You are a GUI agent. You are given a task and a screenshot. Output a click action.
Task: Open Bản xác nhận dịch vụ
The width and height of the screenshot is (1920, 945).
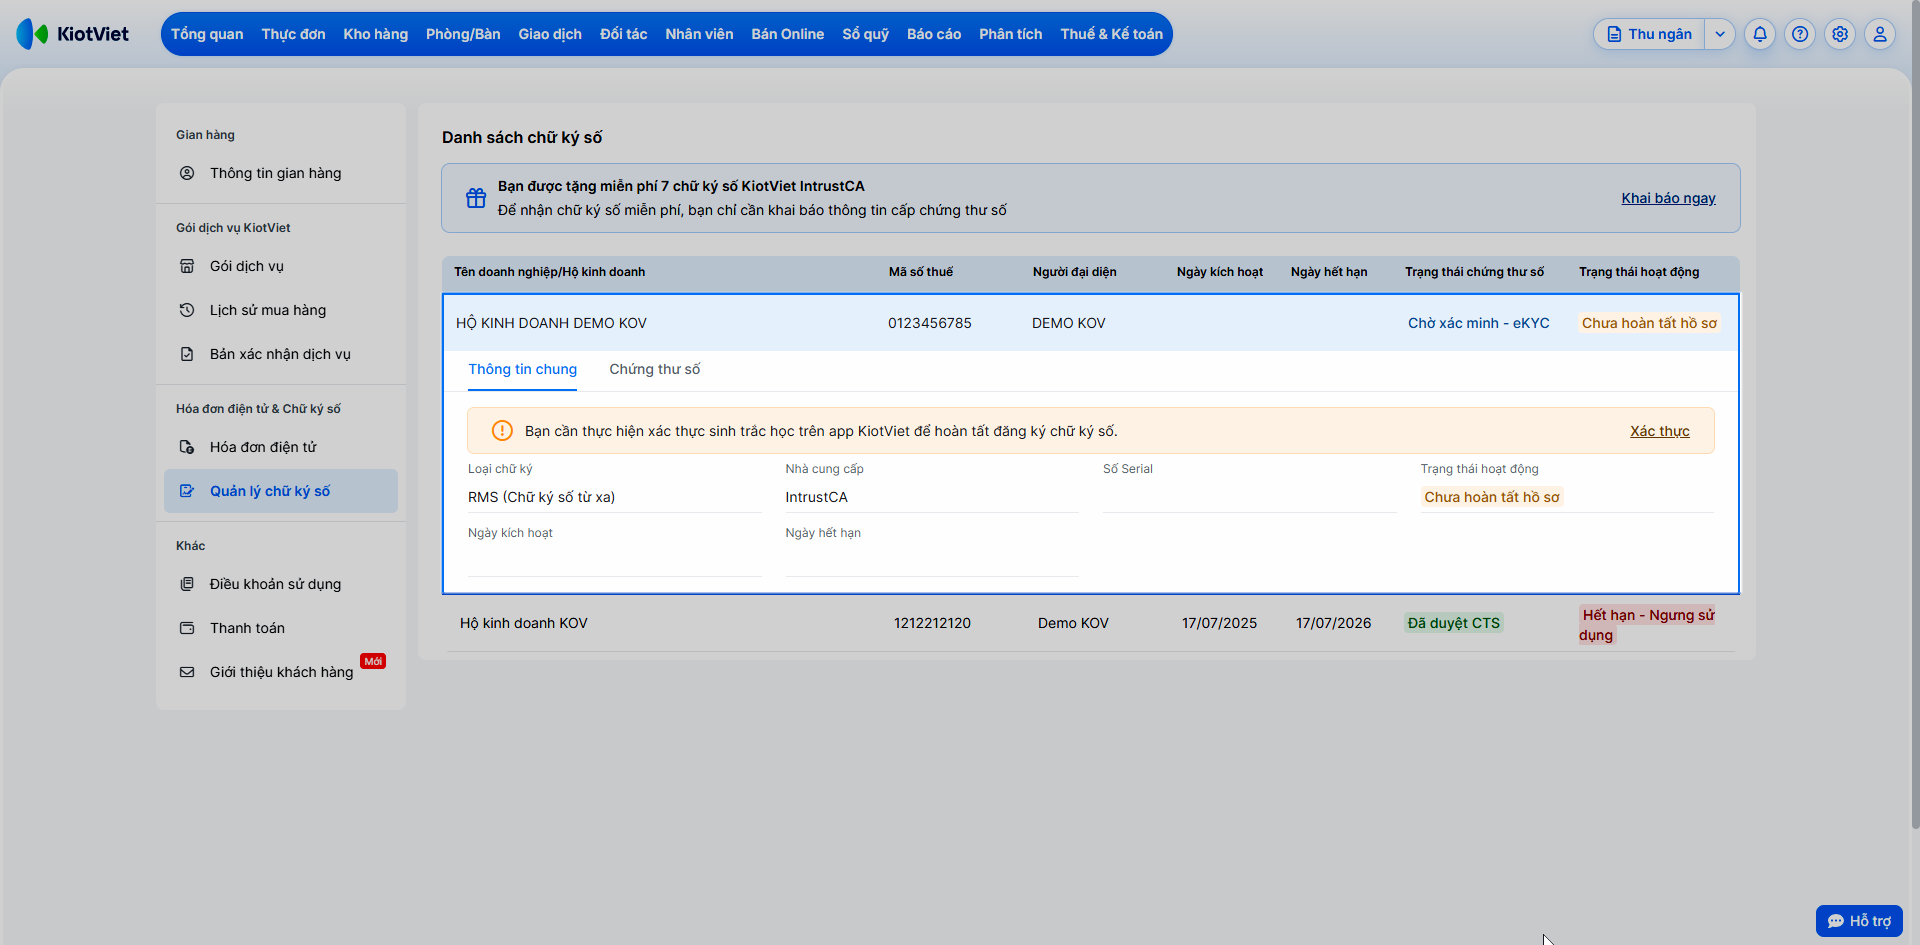point(281,354)
